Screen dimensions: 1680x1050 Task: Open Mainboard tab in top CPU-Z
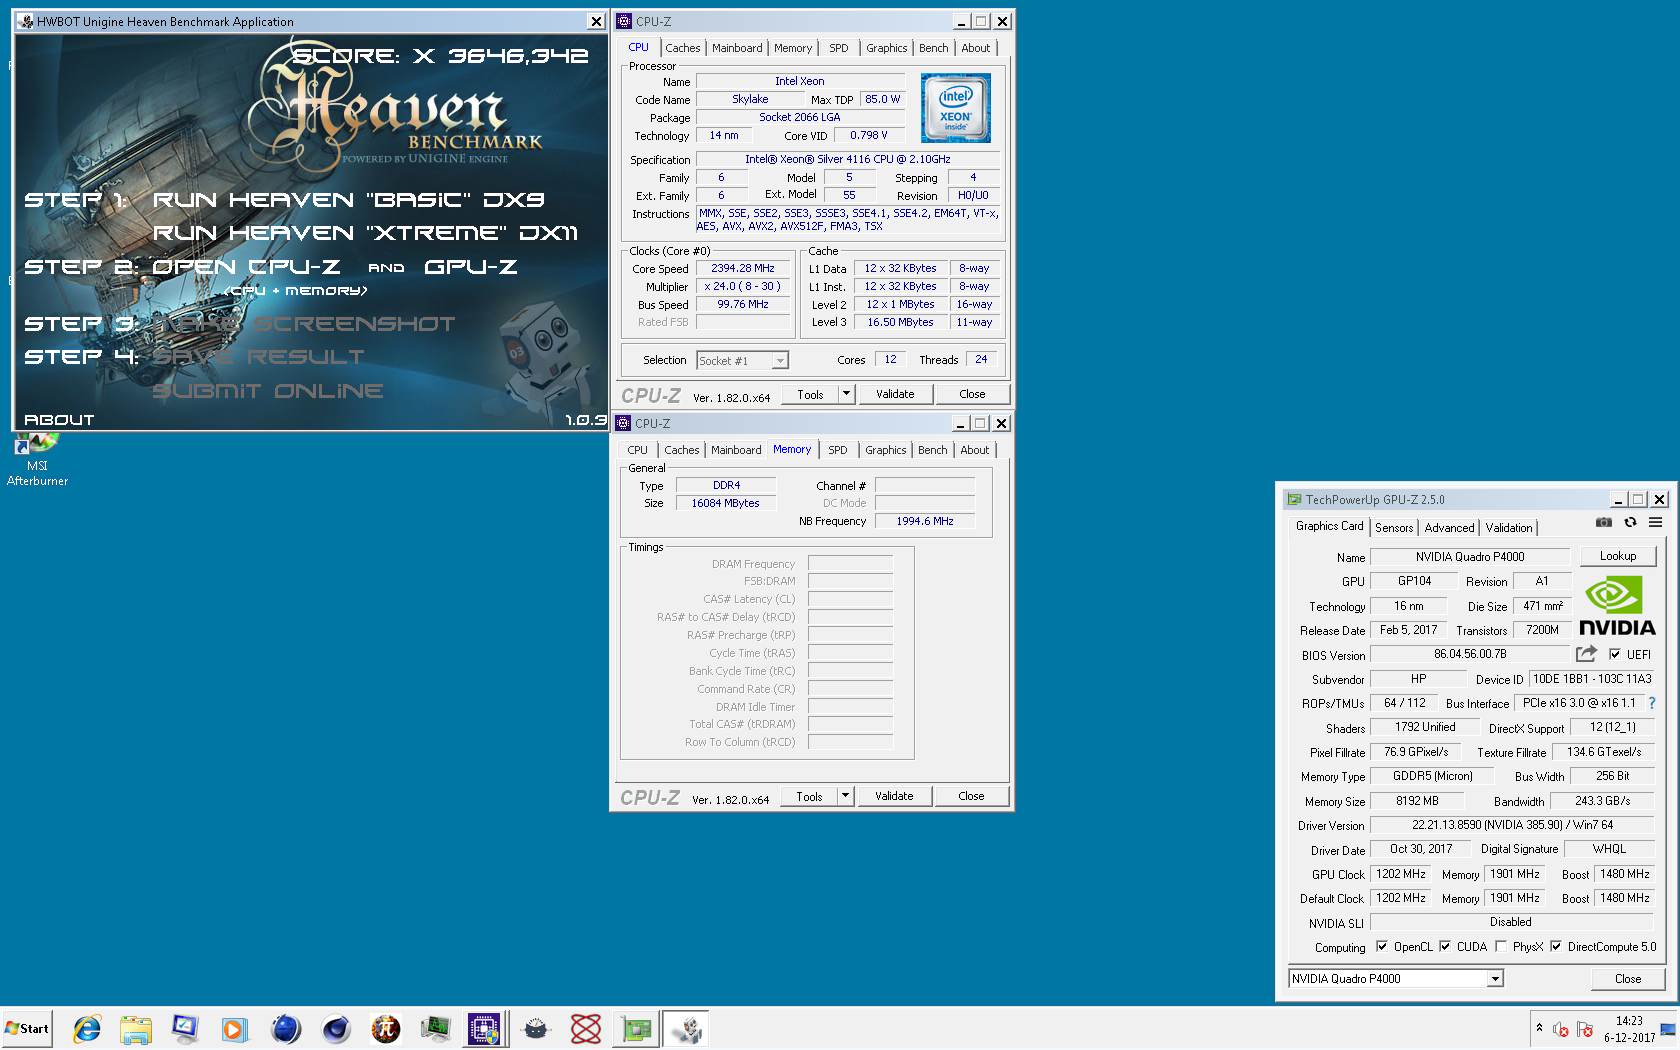pos(737,48)
